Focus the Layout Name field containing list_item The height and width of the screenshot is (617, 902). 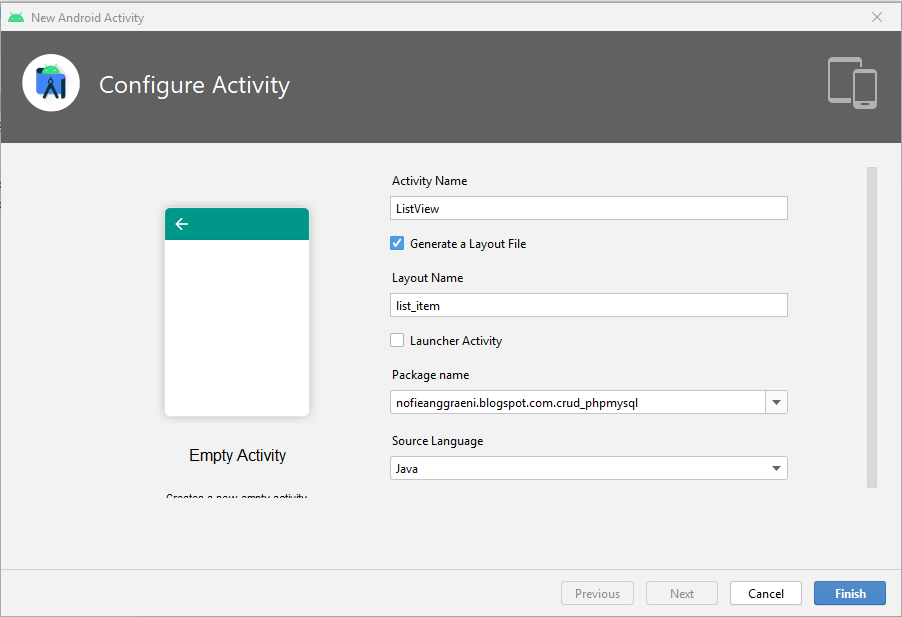(x=588, y=305)
